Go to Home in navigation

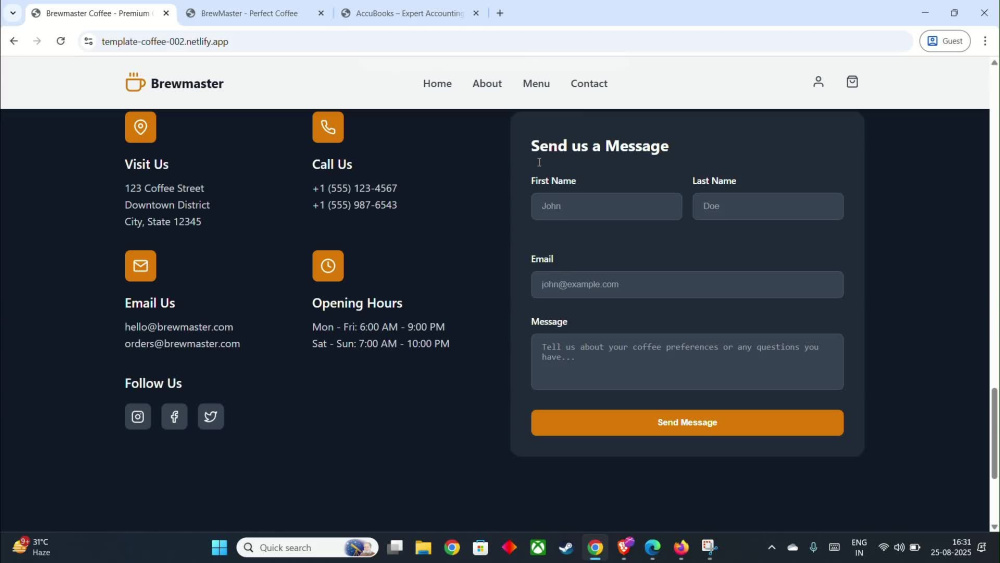[437, 84]
